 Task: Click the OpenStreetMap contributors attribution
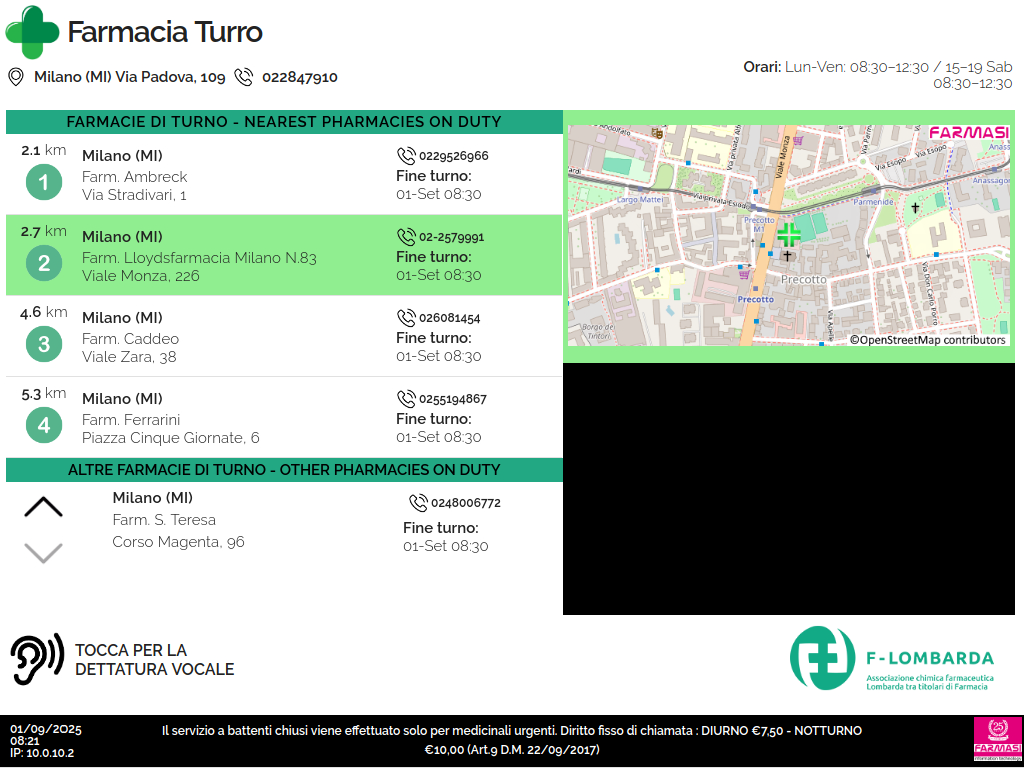pyautogui.click(x=927, y=340)
